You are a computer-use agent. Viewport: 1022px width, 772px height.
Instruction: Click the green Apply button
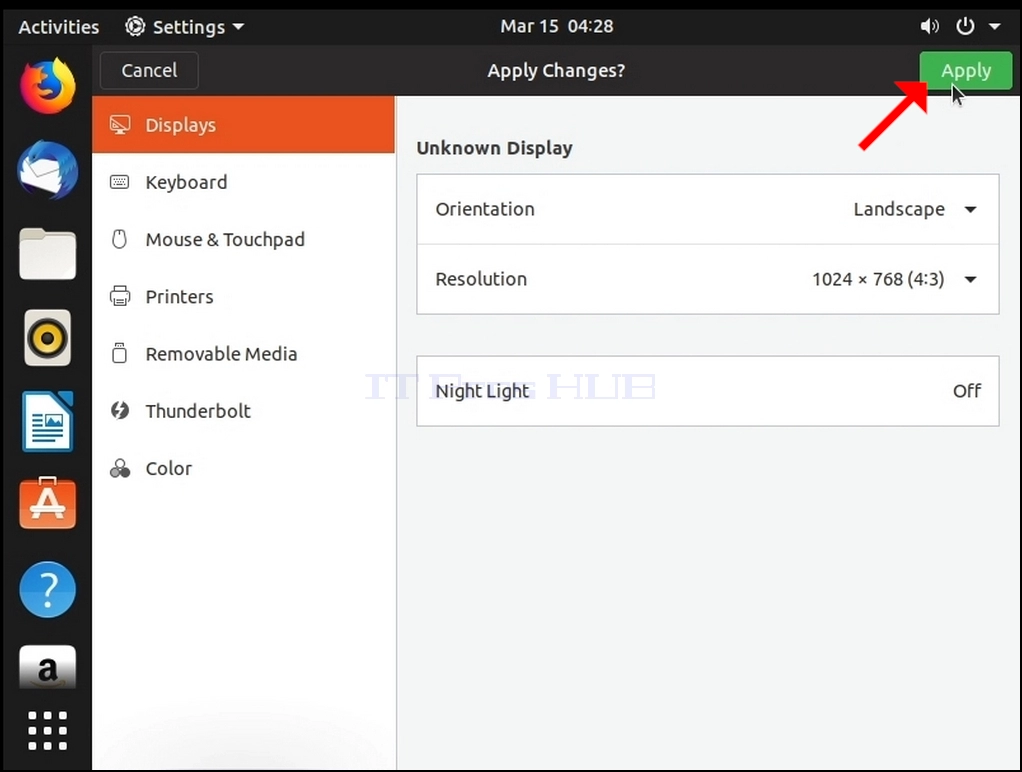[965, 70]
